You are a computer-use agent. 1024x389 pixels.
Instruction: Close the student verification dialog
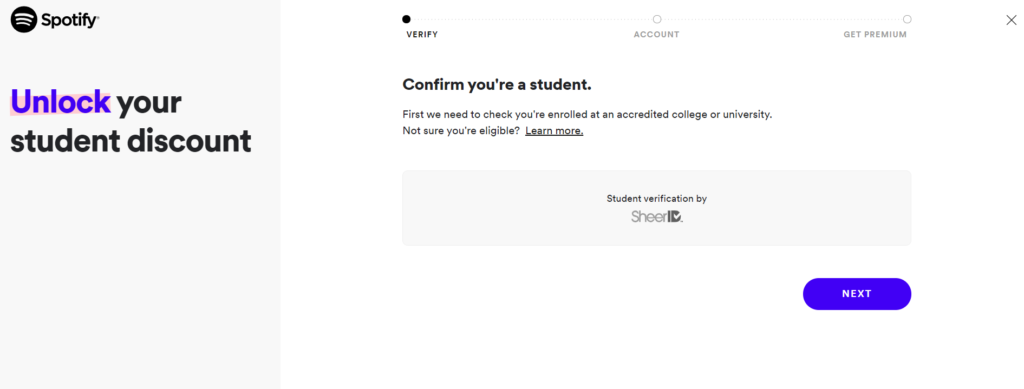1011,20
